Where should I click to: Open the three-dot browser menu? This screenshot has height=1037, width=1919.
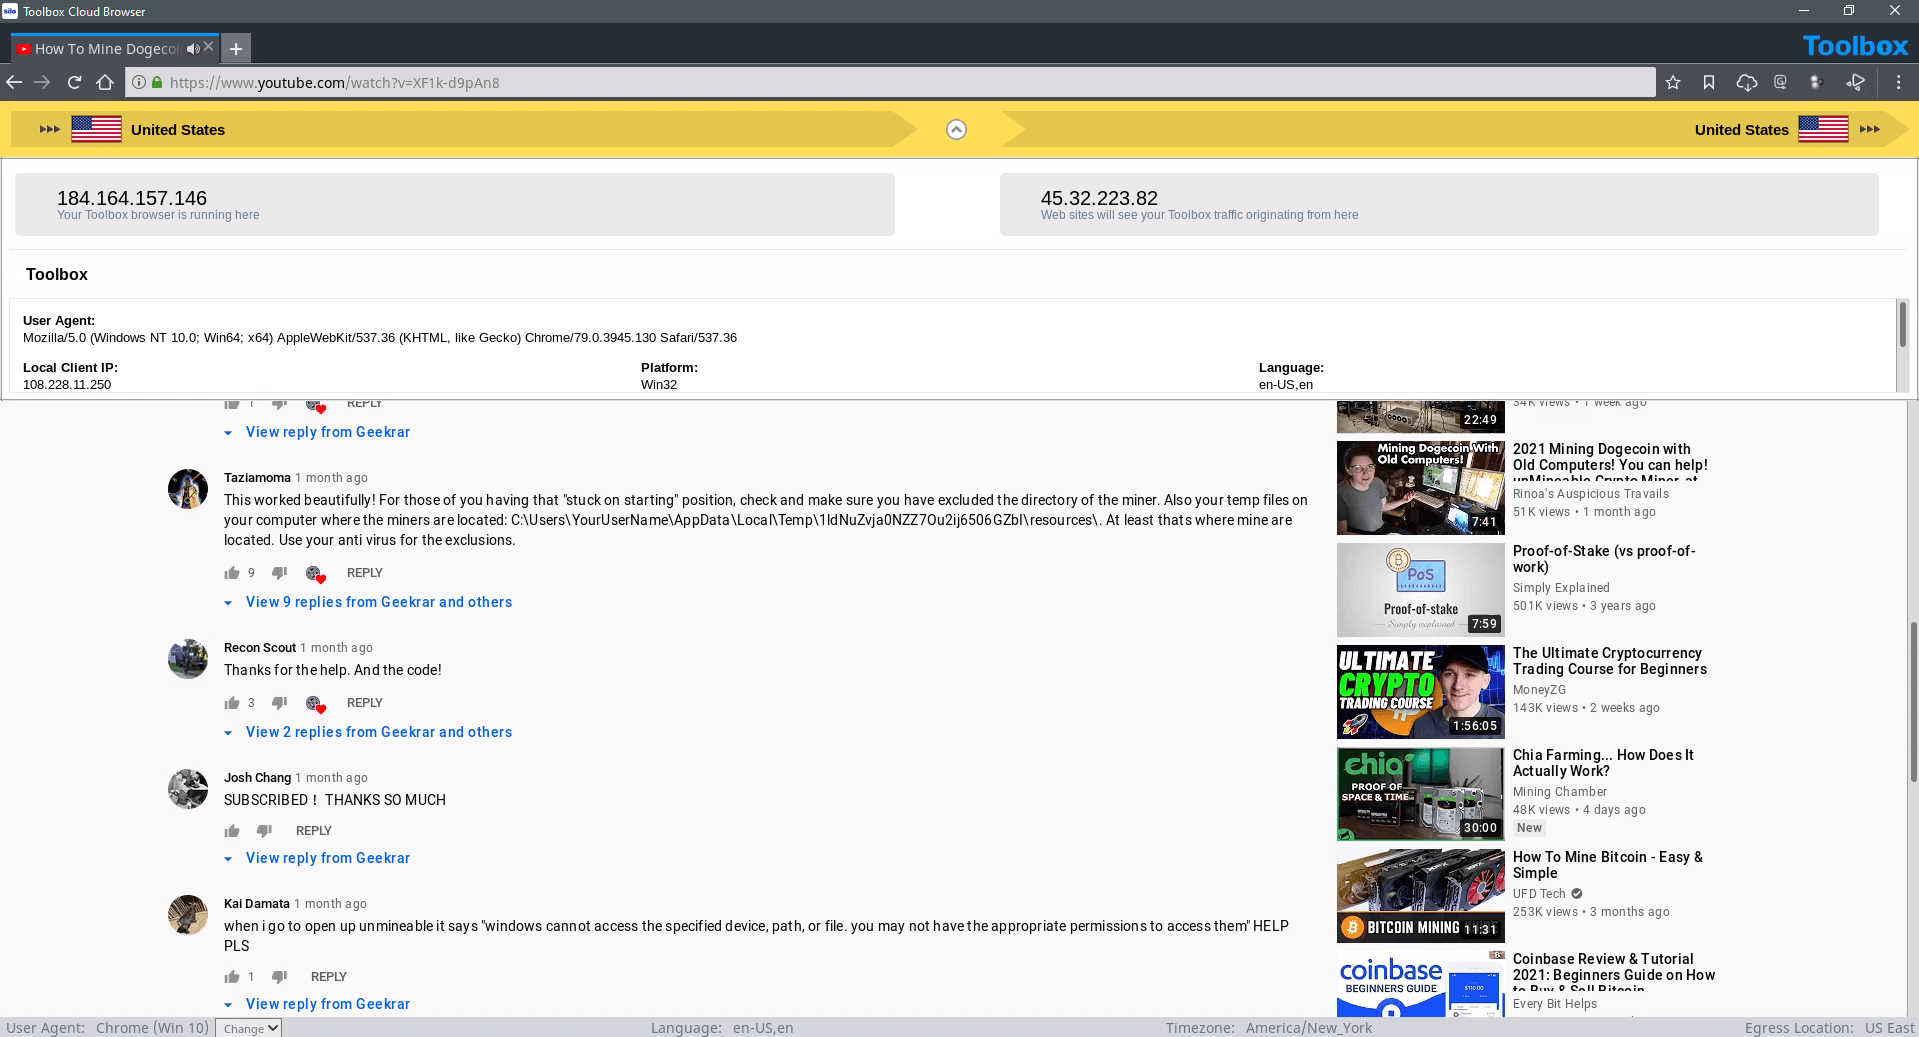point(1898,83)
